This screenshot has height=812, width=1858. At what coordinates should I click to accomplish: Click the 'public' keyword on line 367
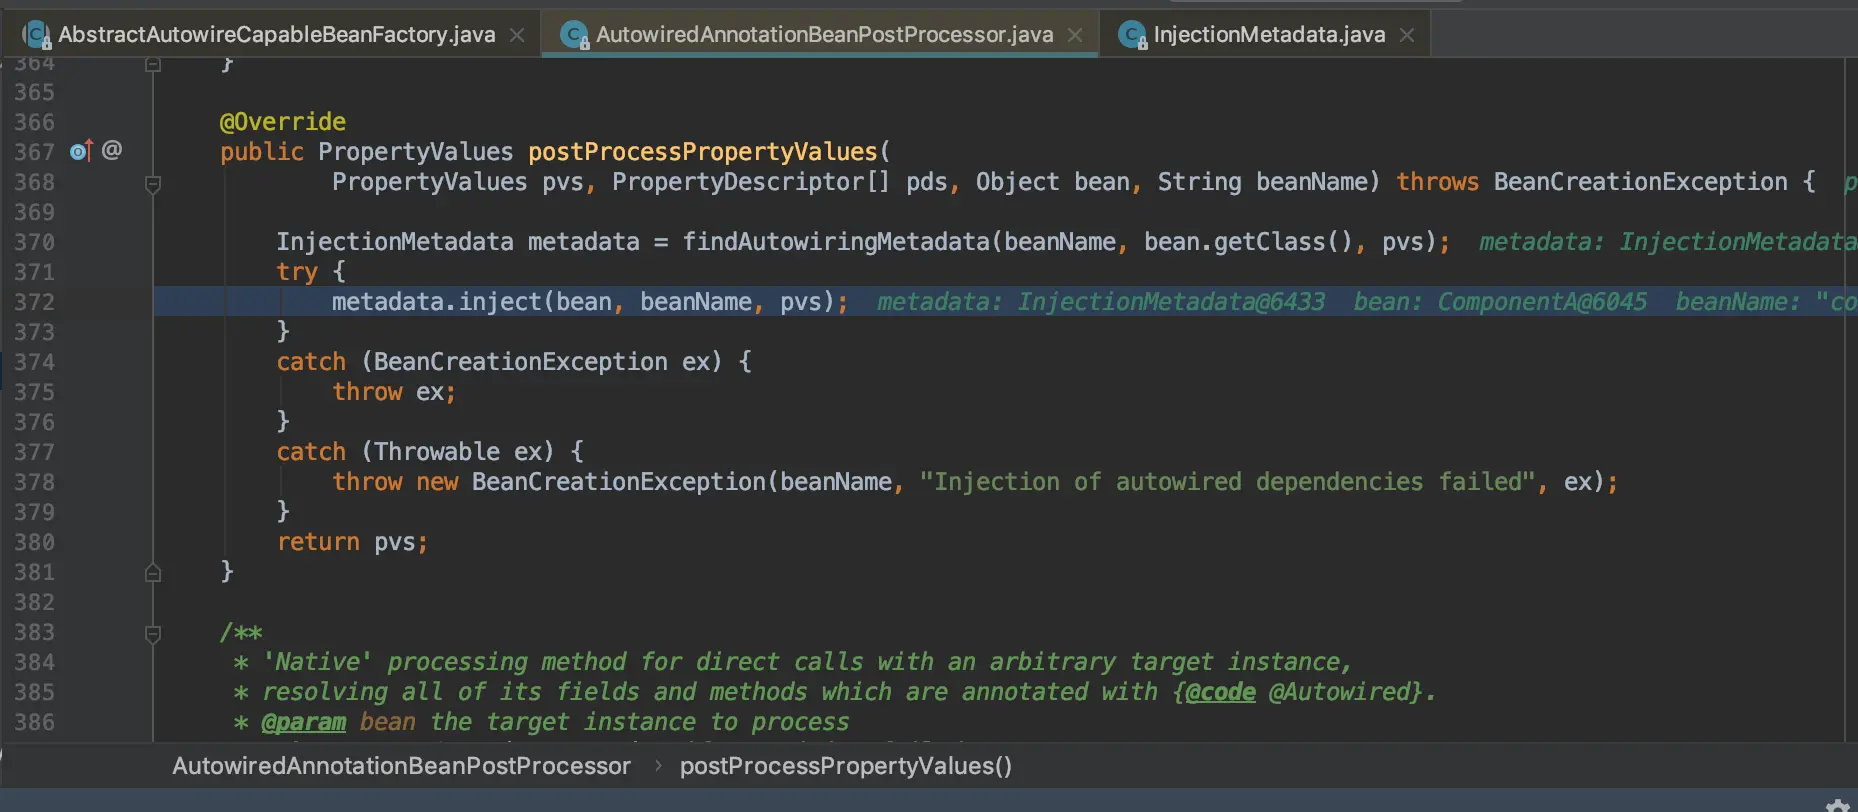(262, 152)
